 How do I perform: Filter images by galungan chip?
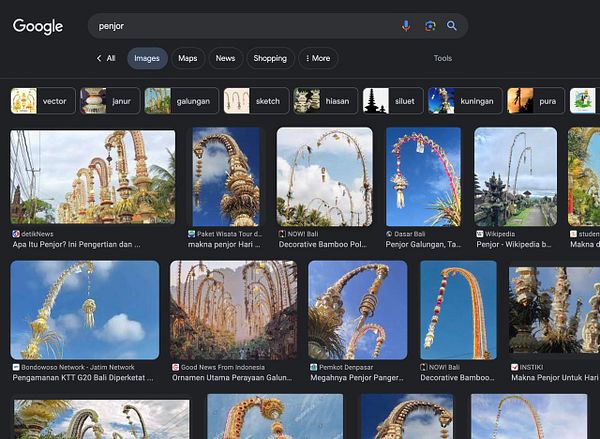182,101
